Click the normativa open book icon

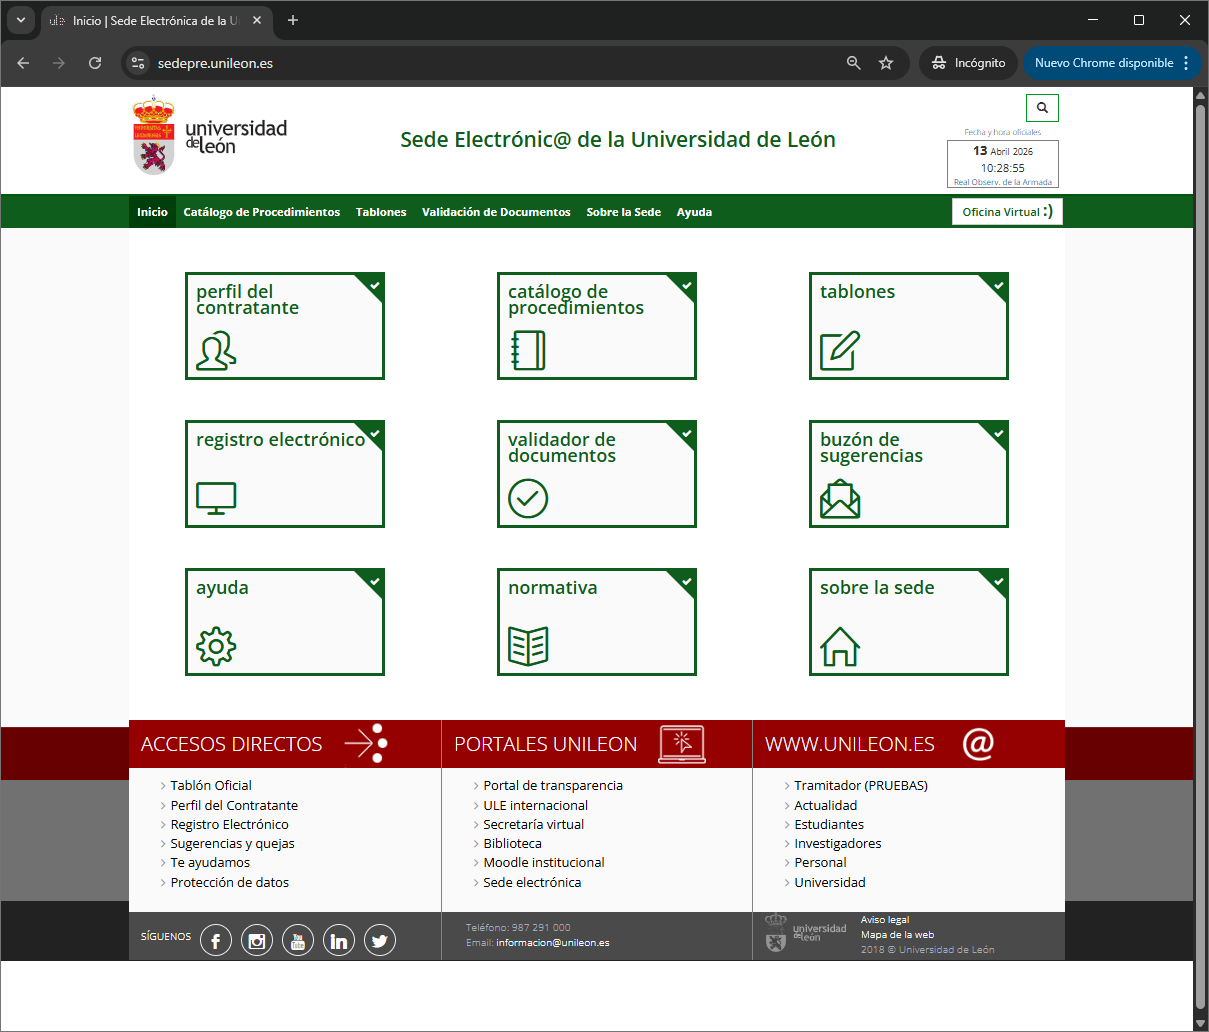tap(528, 646)
